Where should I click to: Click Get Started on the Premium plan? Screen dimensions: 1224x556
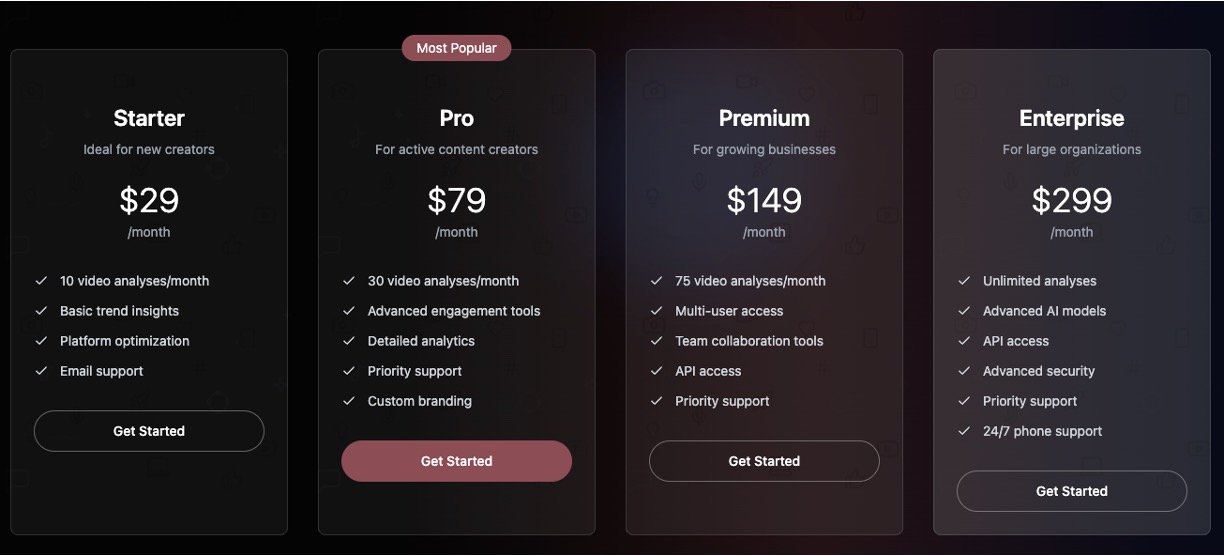(764, 461)
